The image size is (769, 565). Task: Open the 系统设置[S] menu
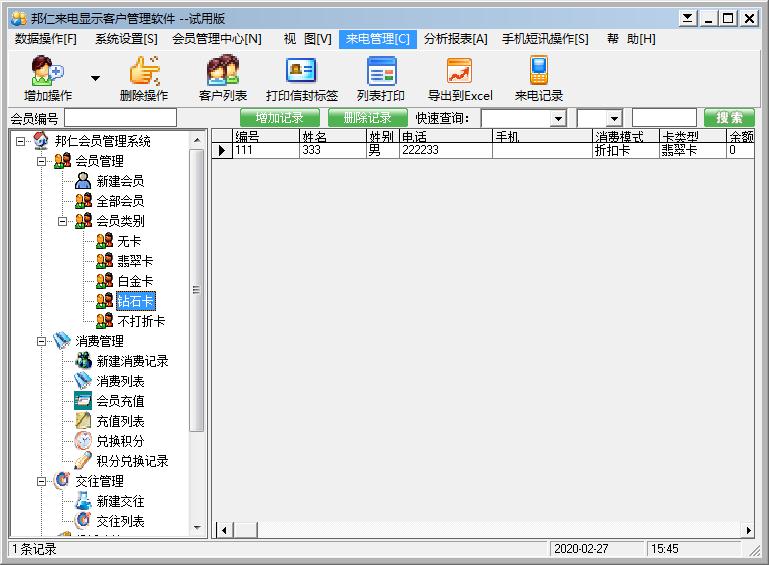tap(126, 39)
